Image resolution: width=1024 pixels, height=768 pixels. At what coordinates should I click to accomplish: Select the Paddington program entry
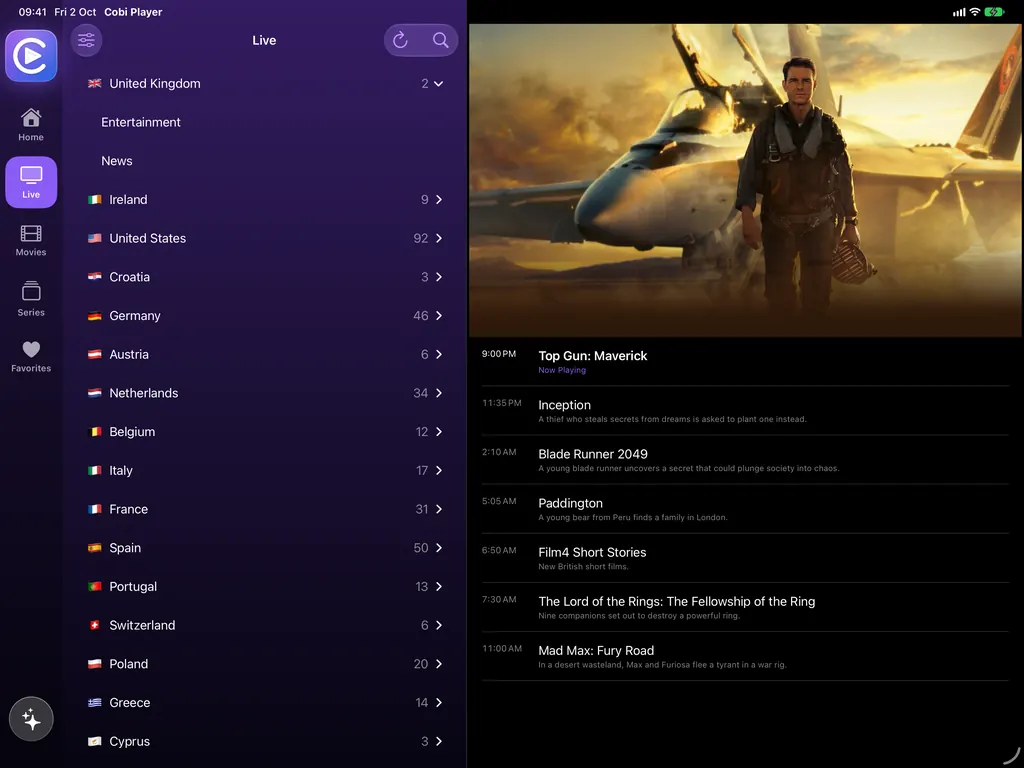(745, 509)
